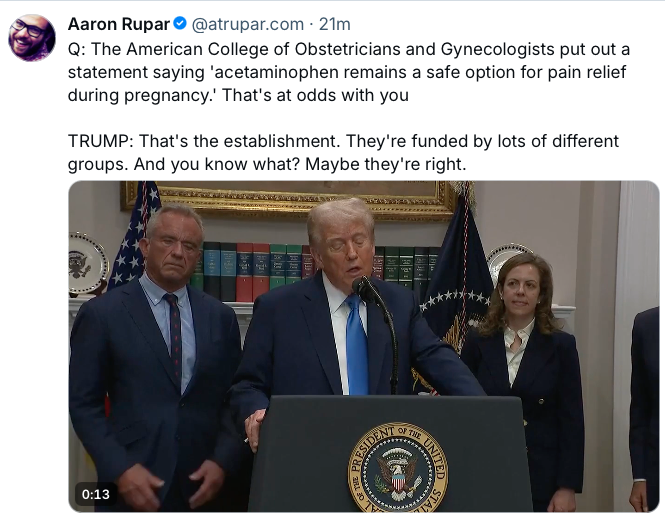Visit the @atrupar.com handle link
The height and width of the screenshot is (519, 665).
coord(248,24)
